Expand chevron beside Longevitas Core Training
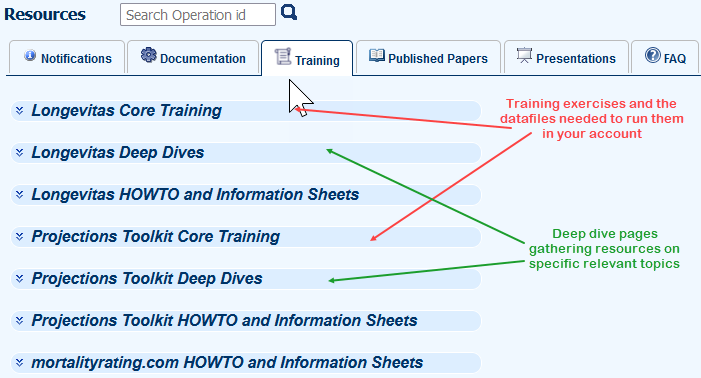 coord(19,110)
